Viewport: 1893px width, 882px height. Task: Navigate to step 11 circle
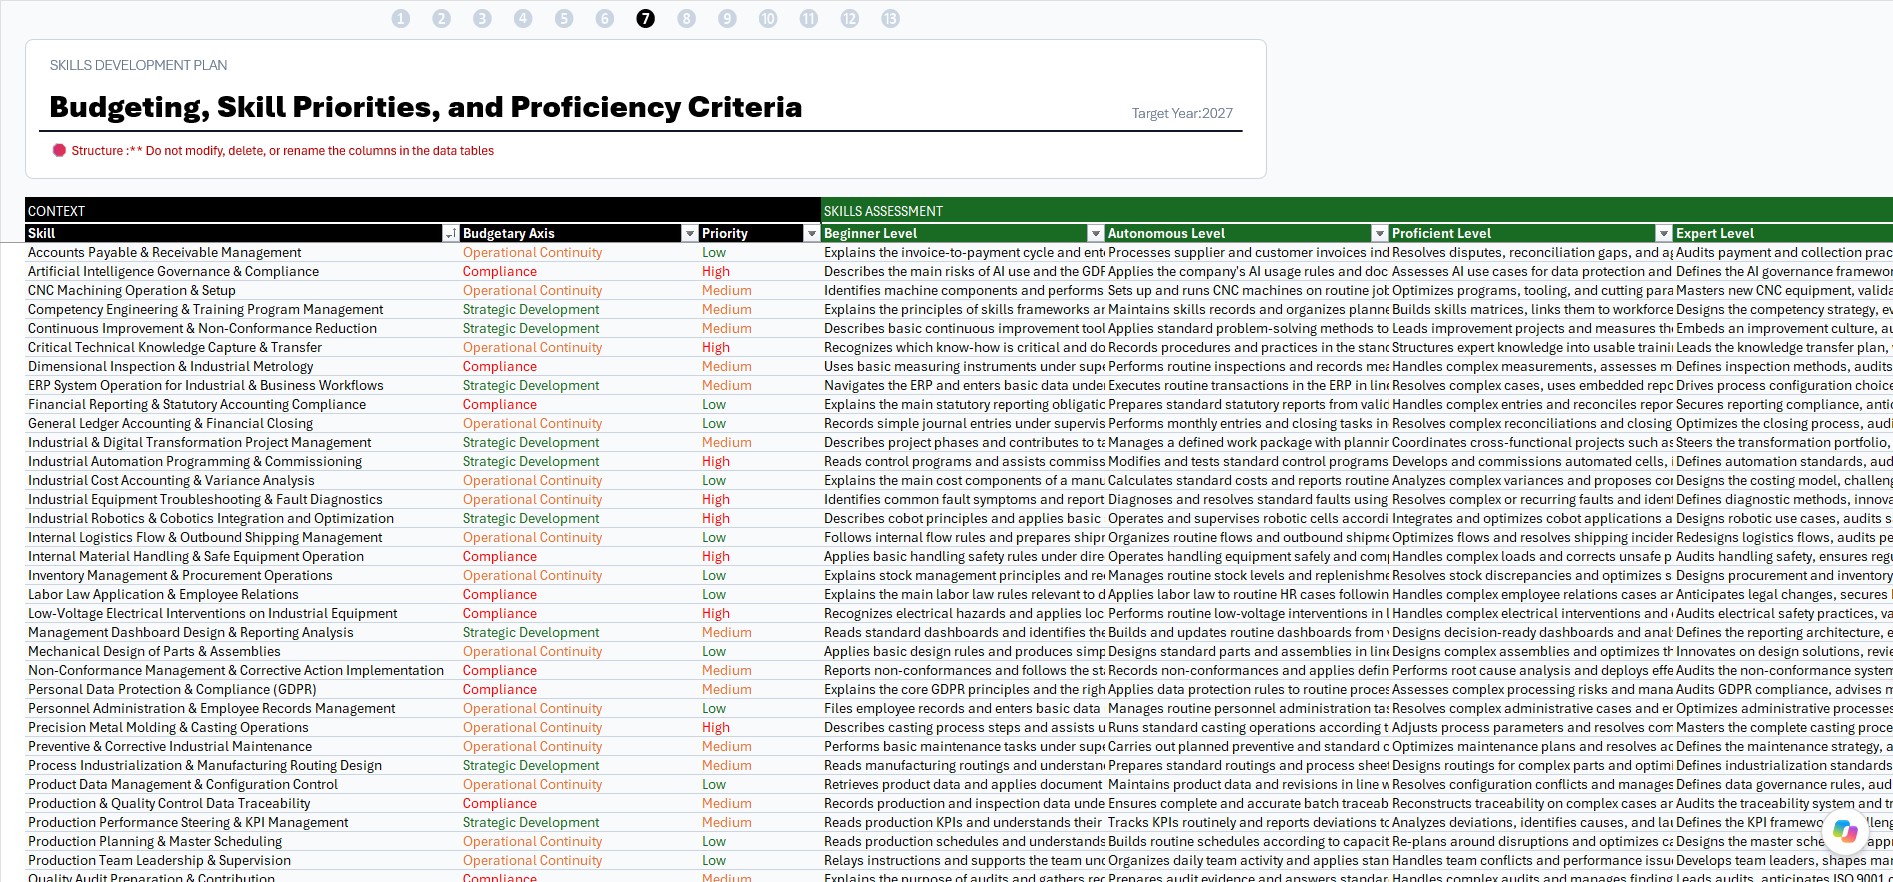809,19
